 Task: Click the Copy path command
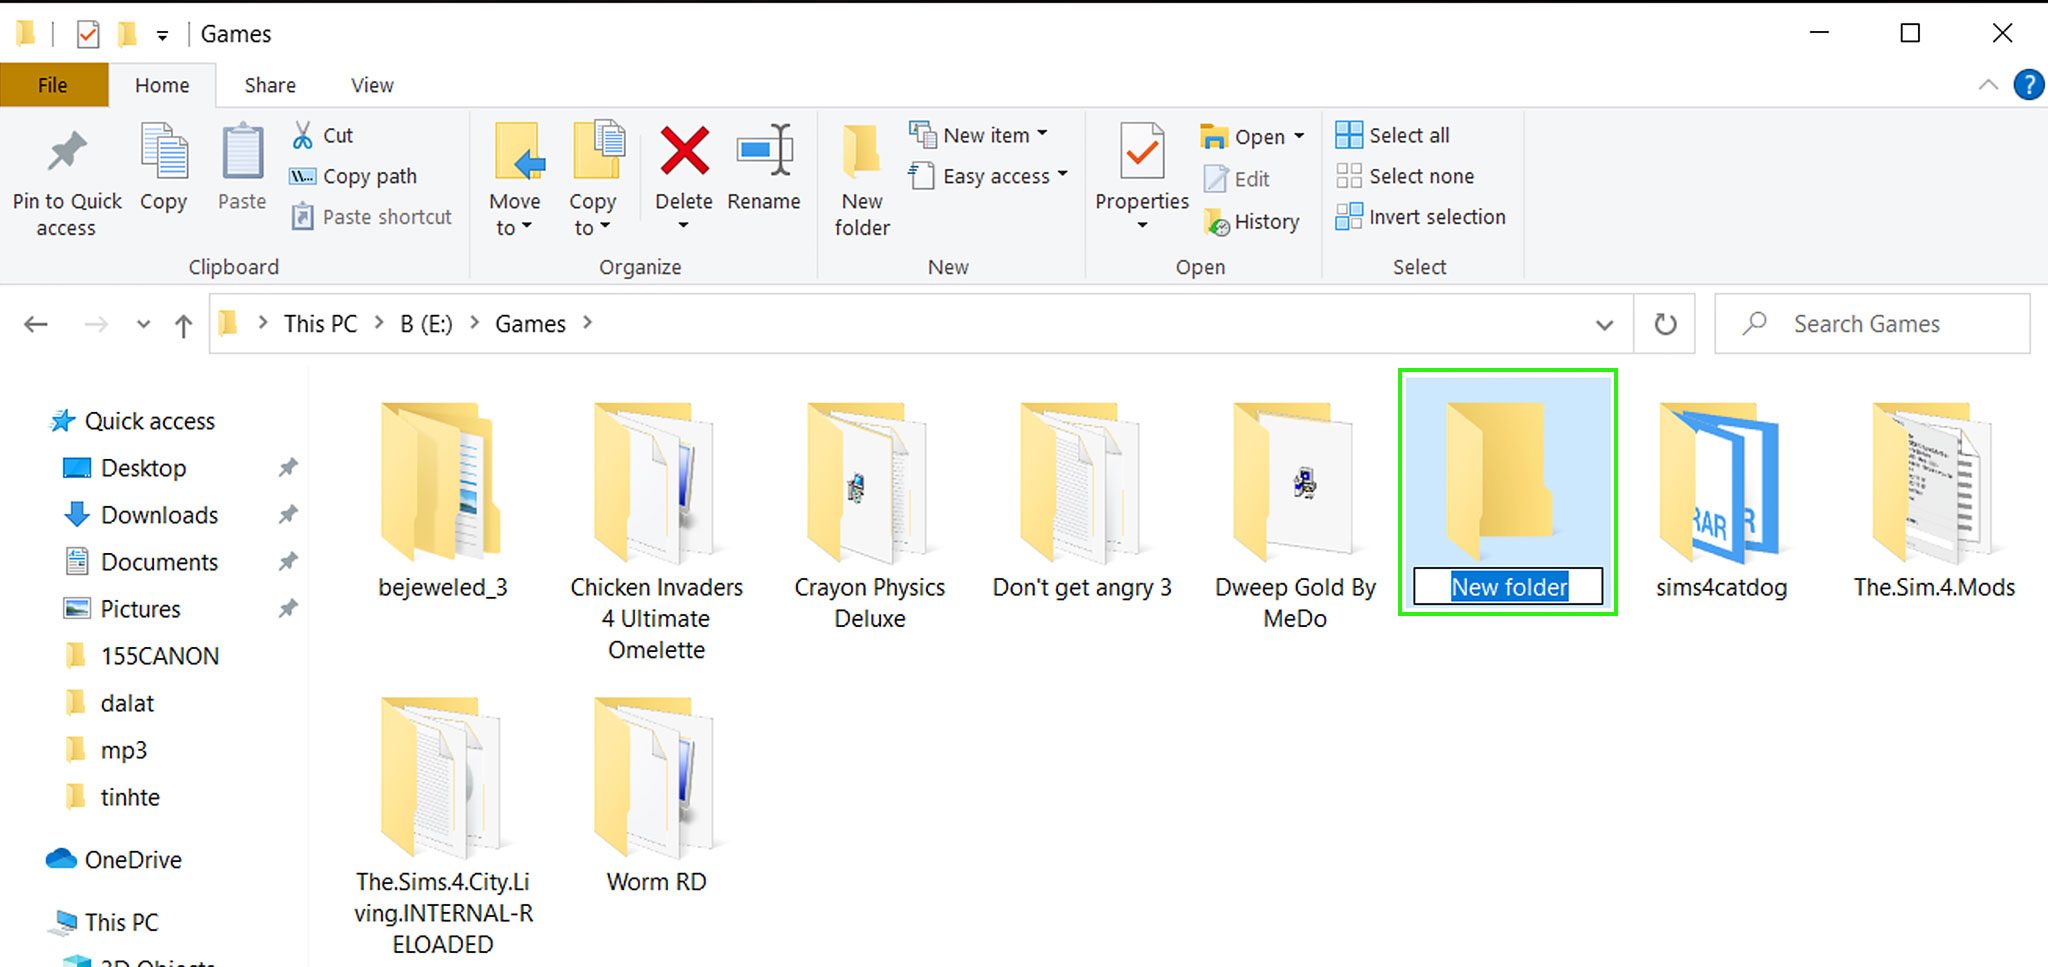(x=353, y=176)
